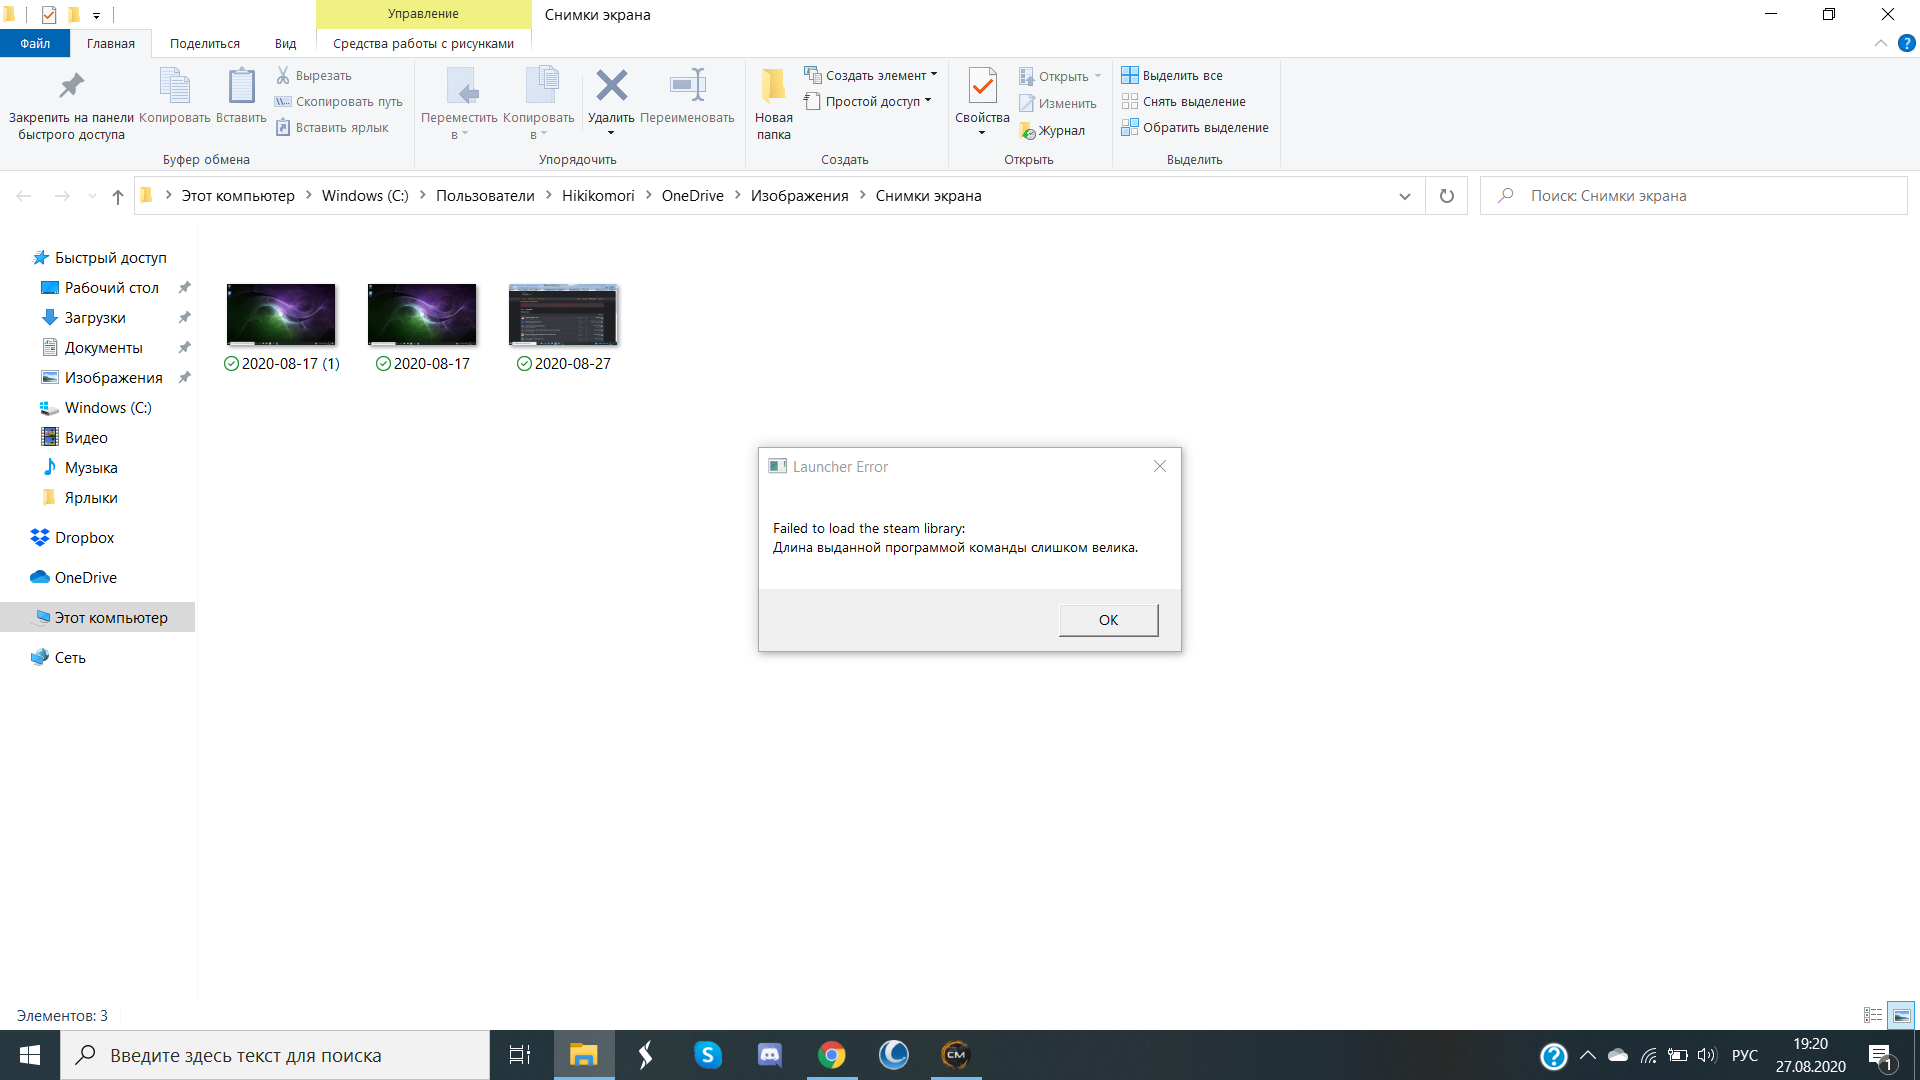Close the Launcher Error dialog

pos(1160,466)
